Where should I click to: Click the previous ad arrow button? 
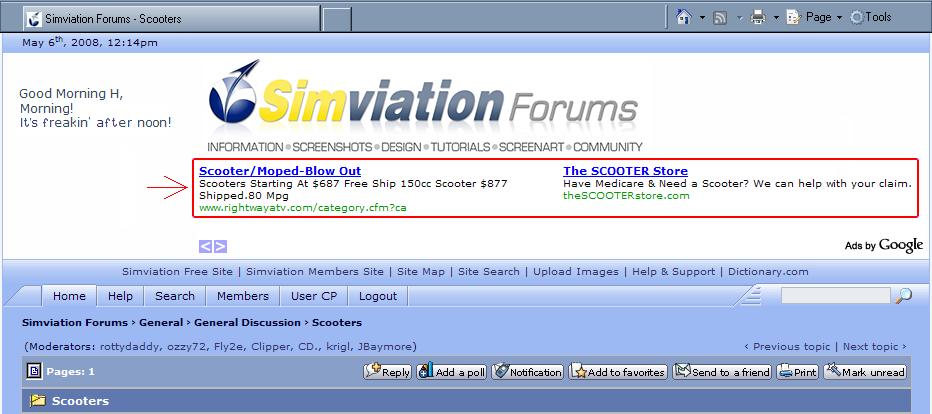[206, 246]
